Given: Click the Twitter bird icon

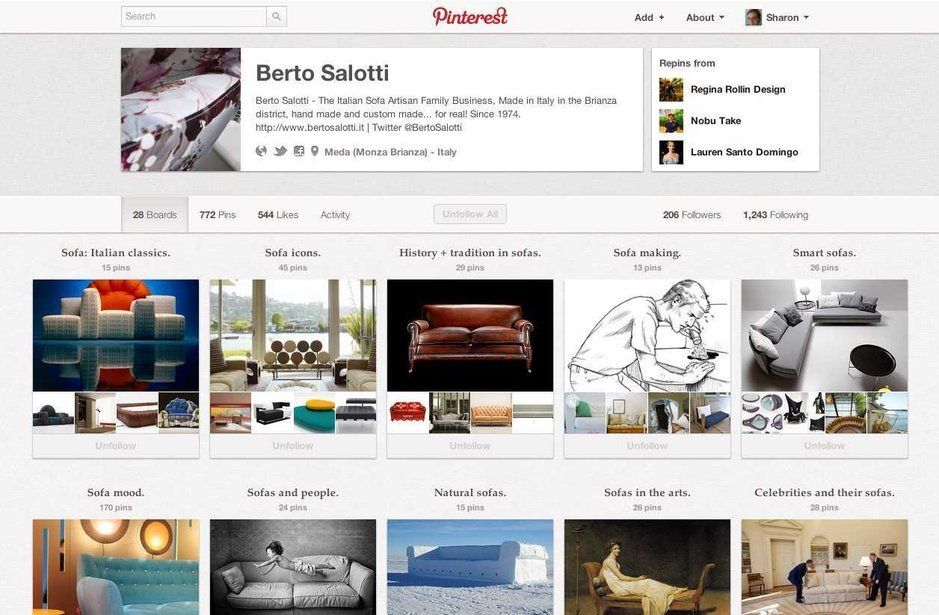Looking at the screenshot, I should pyautogui.click(x=280, y=152).
